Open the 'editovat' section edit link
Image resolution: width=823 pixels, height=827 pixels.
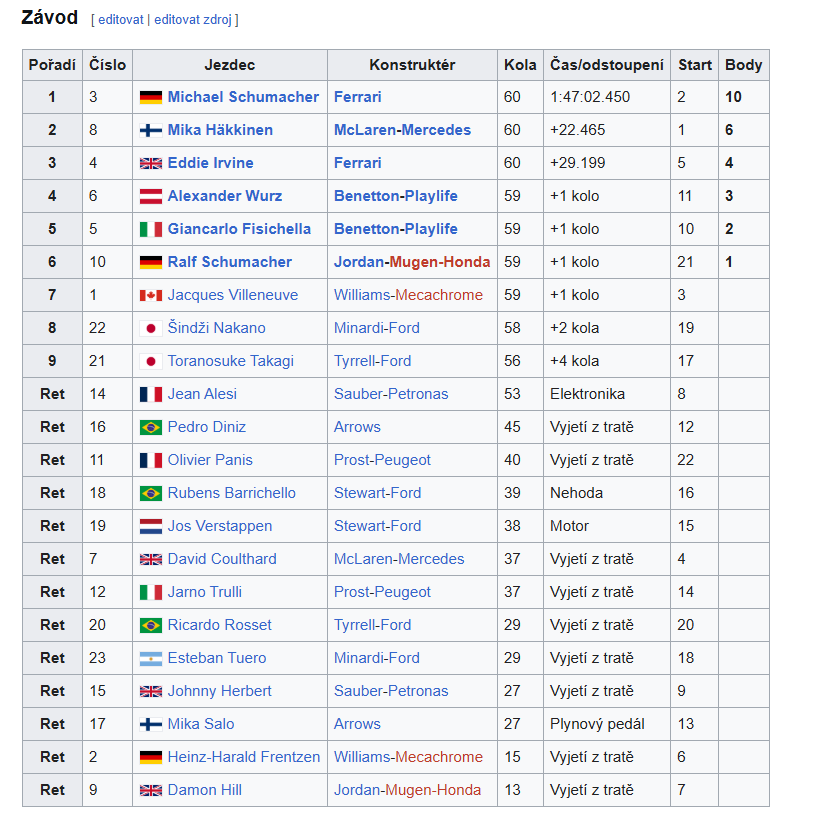[121, 20]
